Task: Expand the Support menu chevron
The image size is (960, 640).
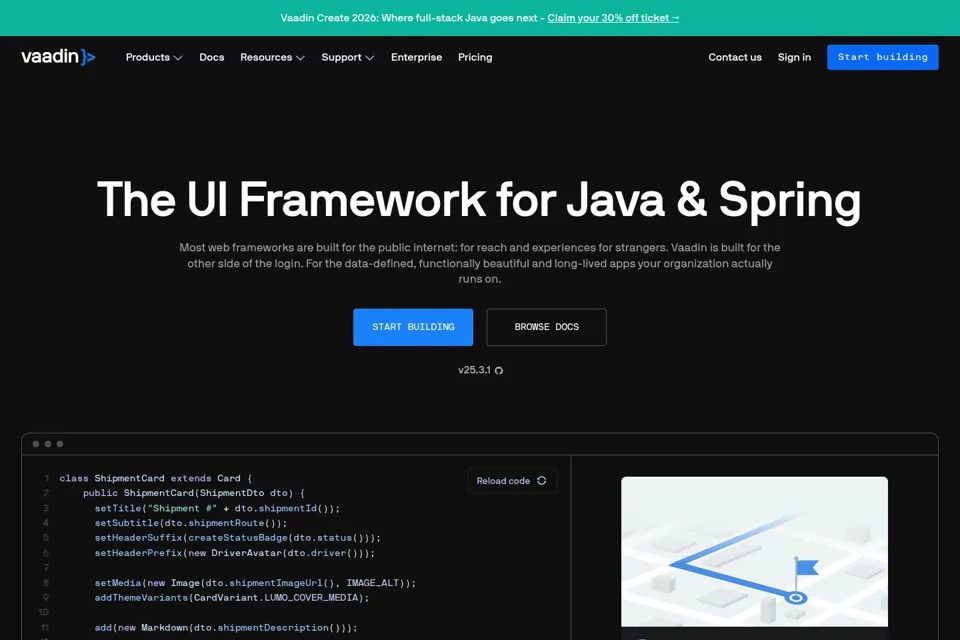Action: pos(370,58)
